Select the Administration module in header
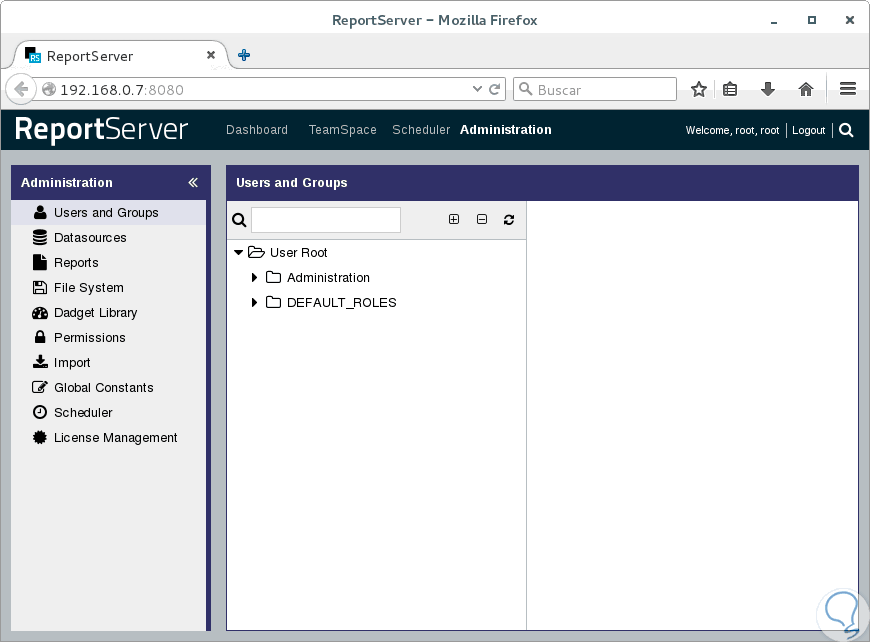The height and width of the screenshot is (642, 870). coord(505,130)
